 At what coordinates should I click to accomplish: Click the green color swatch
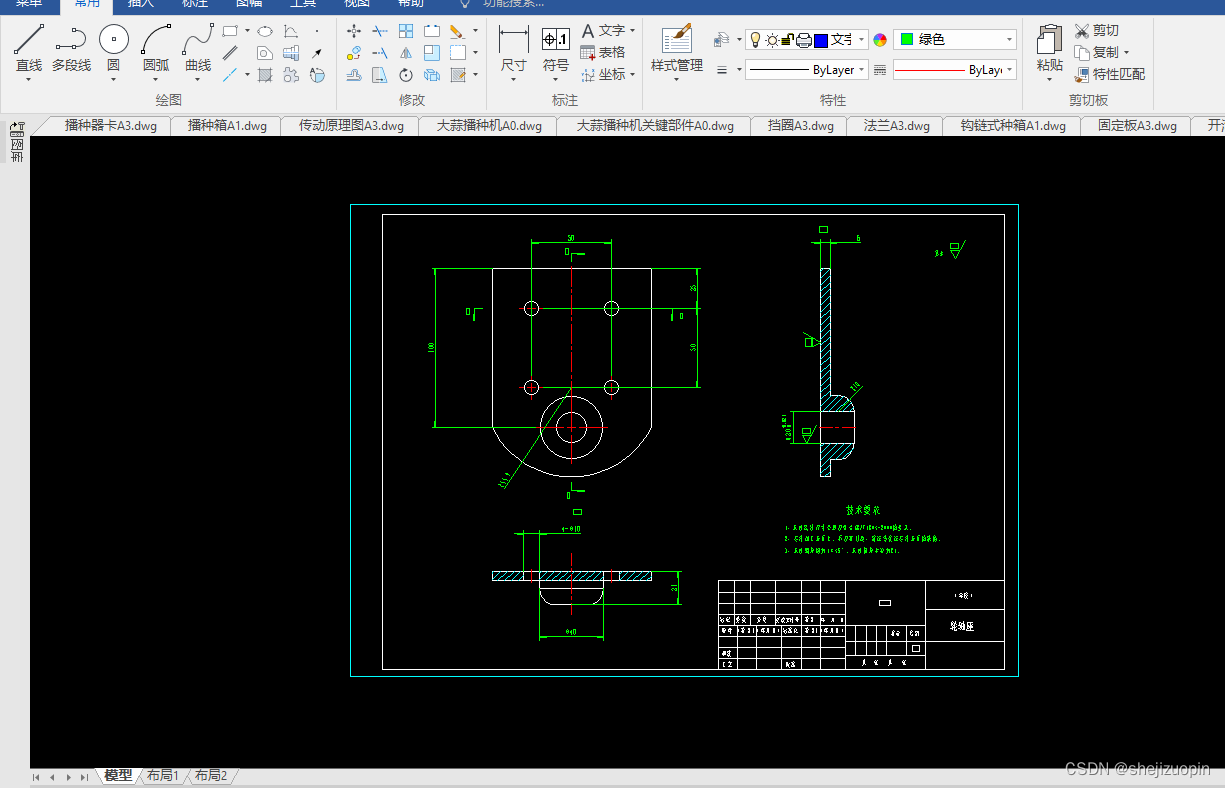coord(907,40)
